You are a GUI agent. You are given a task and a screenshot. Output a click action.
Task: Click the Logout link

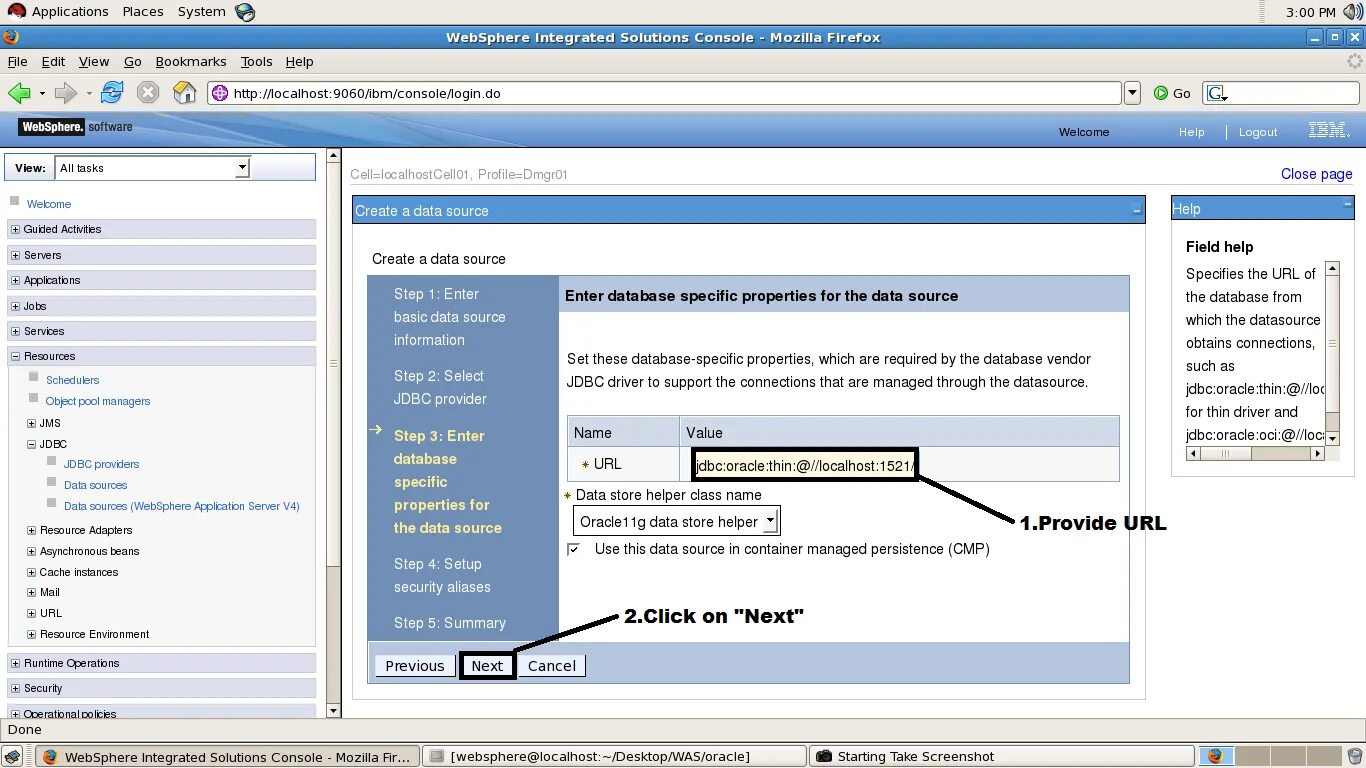tap(1258, 132)
